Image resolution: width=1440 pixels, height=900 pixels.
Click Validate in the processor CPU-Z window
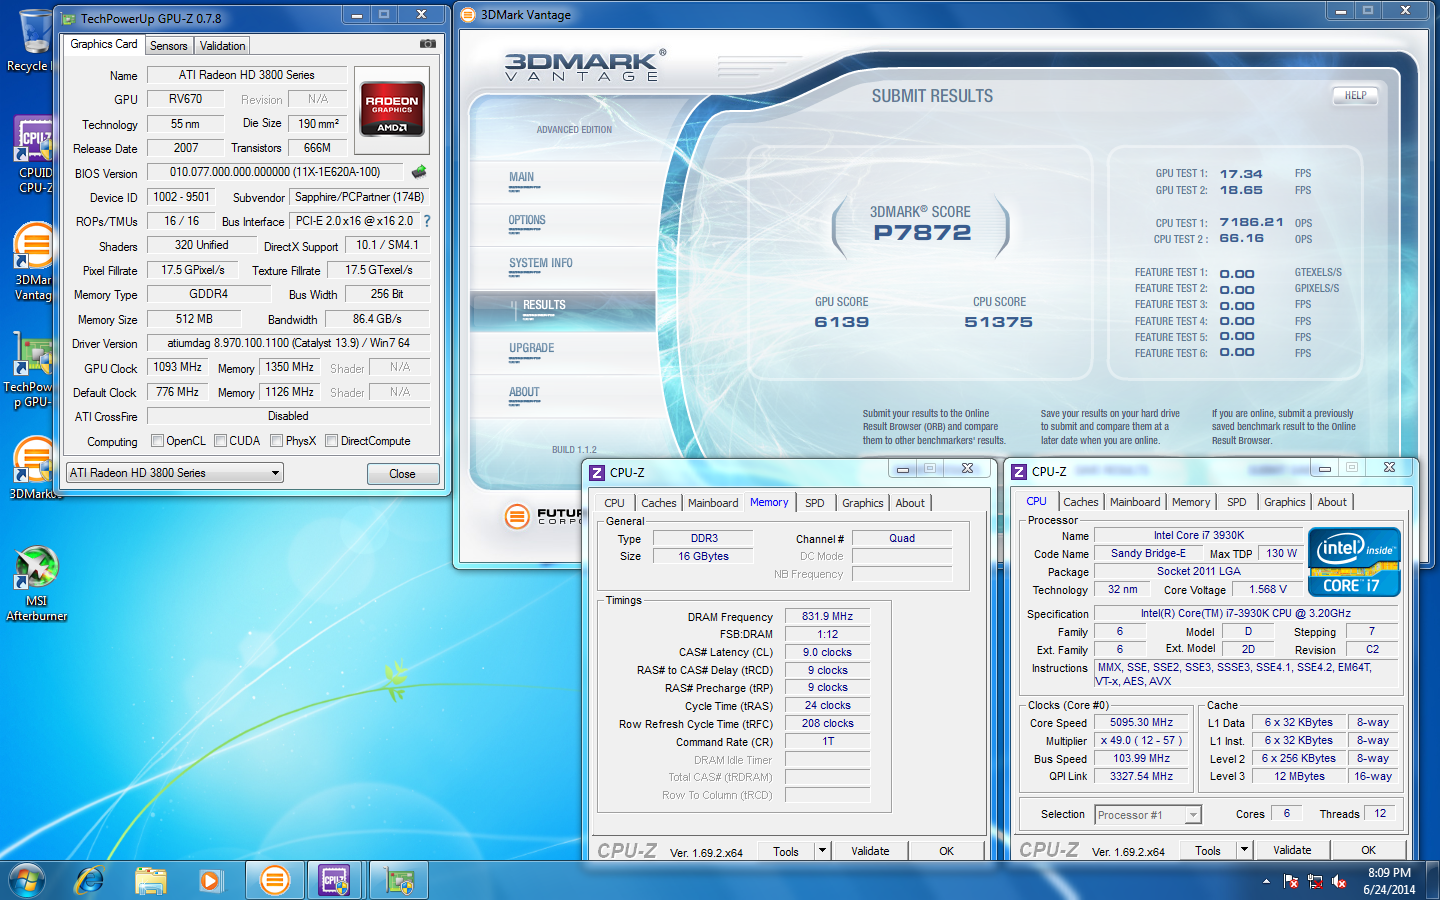click(x=1292, y=850)
